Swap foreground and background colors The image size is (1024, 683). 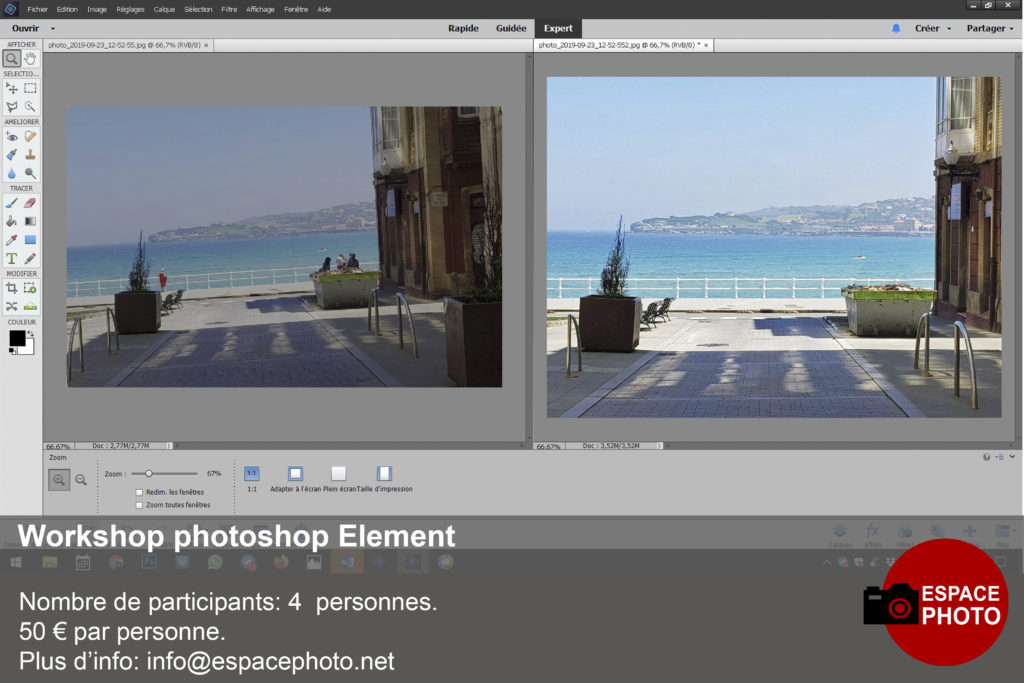(x=31, y=334)
